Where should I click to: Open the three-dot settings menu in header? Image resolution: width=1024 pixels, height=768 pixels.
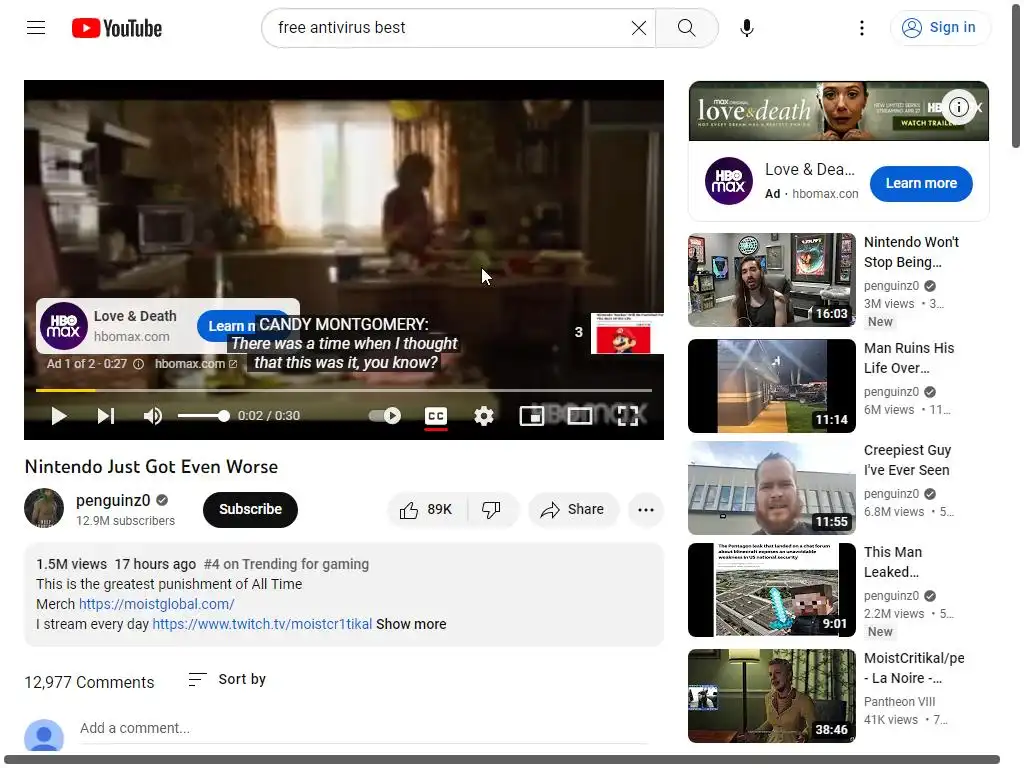point(862,27)
